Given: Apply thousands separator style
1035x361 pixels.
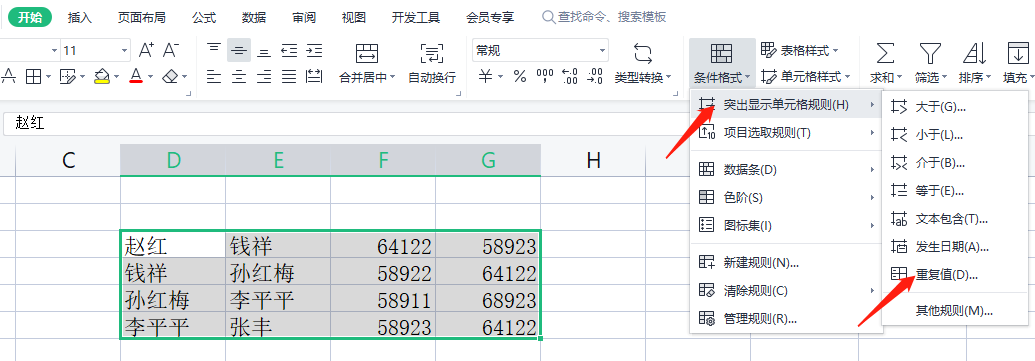Looking at the screenshot, I should (545, 77).
